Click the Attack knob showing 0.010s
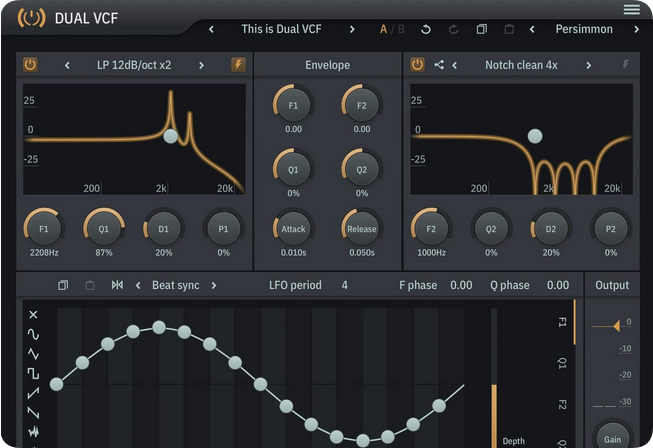Viewport: 653px width, 448px height. (293, 229)
